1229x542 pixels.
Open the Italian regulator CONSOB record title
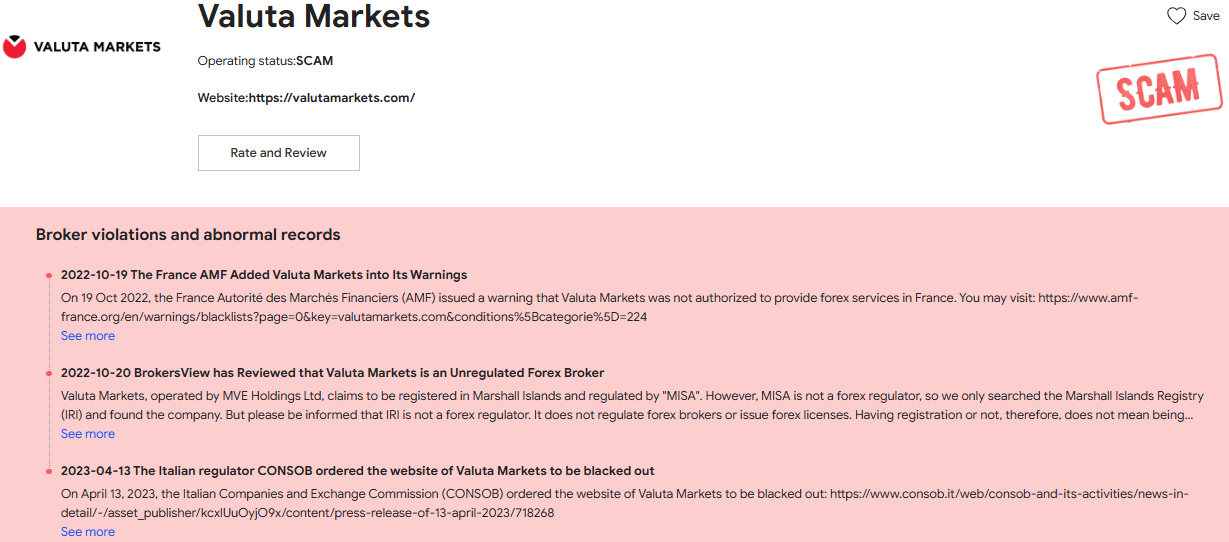click(x=357, y=471)
